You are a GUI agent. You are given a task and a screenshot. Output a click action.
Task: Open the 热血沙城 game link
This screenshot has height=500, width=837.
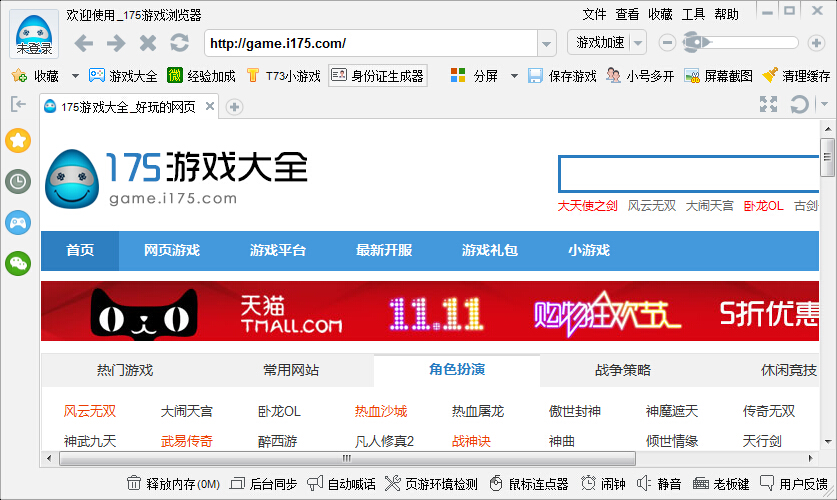[381, 411]
